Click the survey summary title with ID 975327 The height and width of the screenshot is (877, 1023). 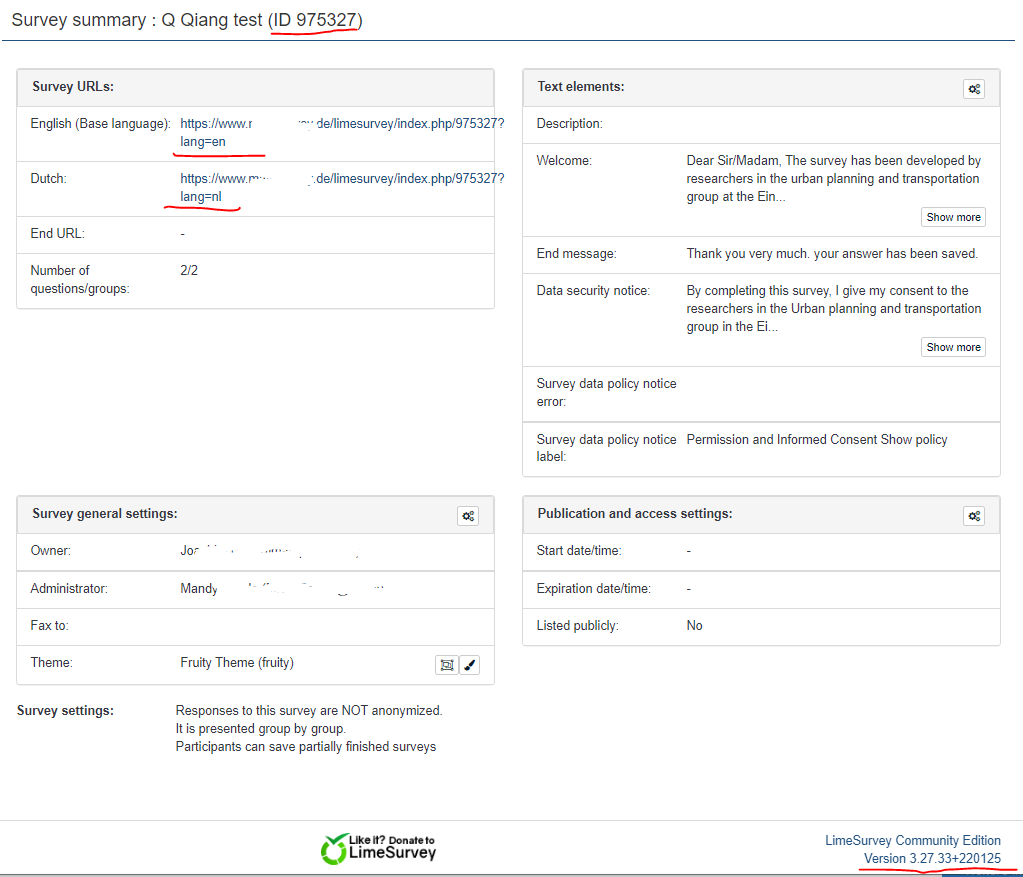(187, 20)
